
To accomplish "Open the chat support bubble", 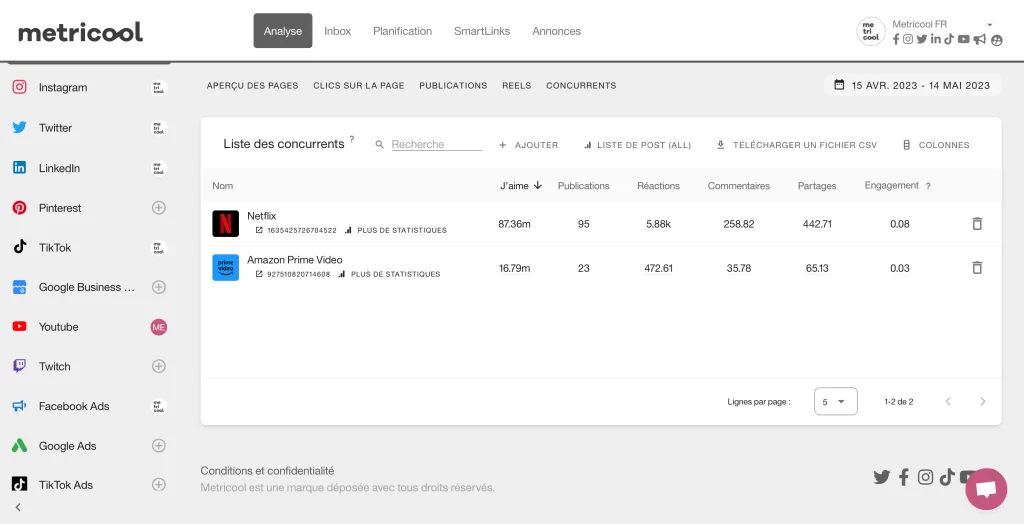I will tap(985, 489).
